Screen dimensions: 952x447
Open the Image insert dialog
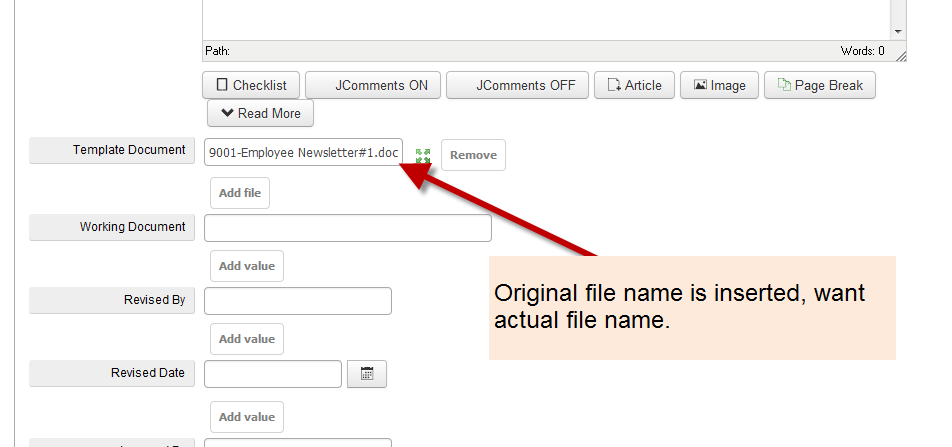(719, 85)
